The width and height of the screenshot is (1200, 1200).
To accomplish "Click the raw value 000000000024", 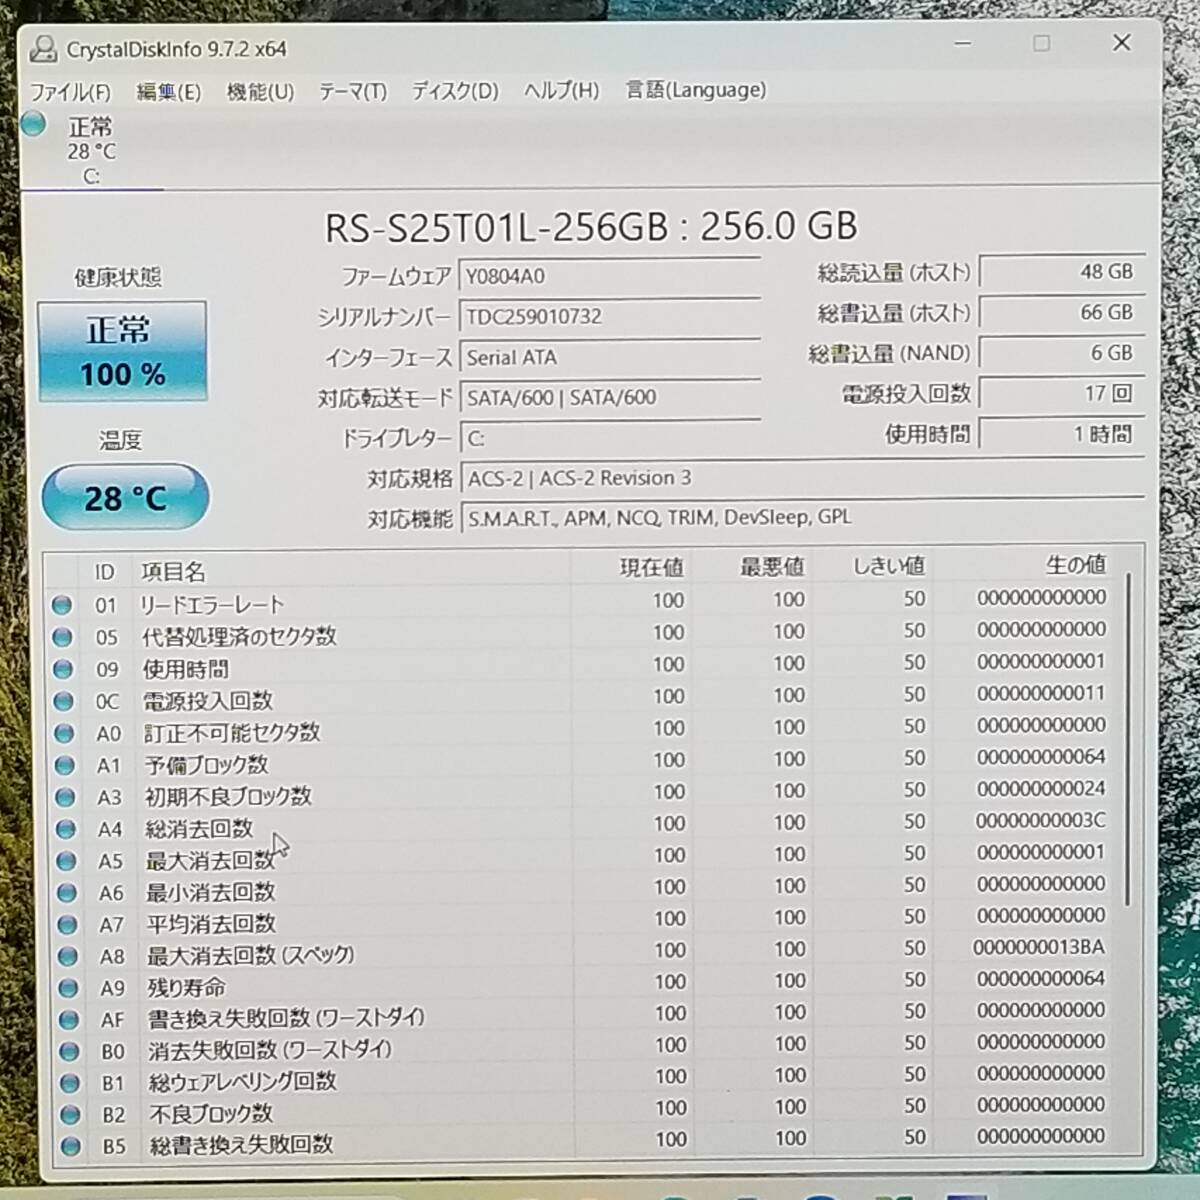I will [x=1041, y=788].
